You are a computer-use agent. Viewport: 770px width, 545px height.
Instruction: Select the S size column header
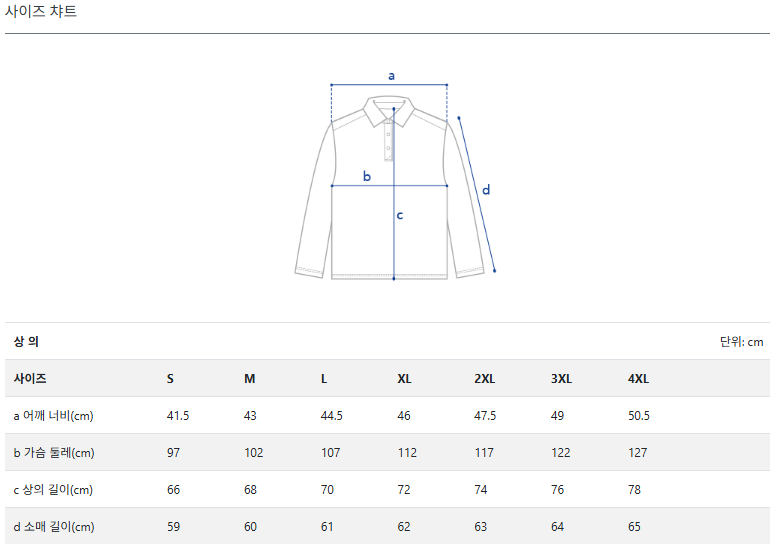pos(170,379)
